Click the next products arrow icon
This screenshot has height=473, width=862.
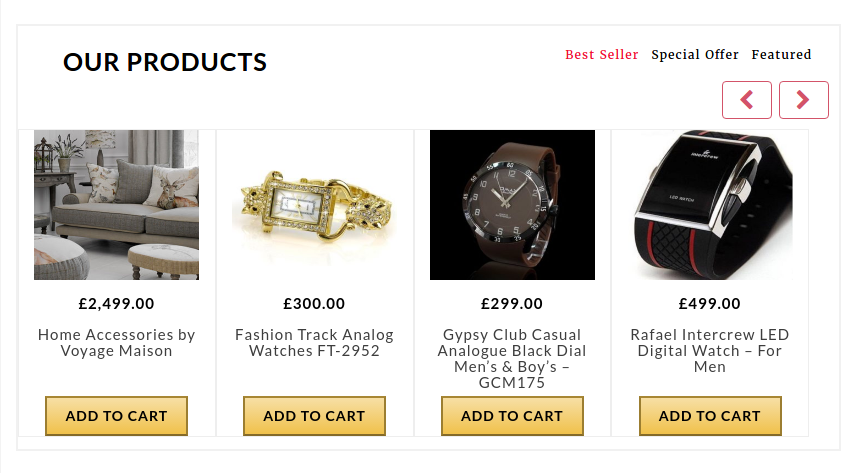pyautogui.click(x=803, y=100)
